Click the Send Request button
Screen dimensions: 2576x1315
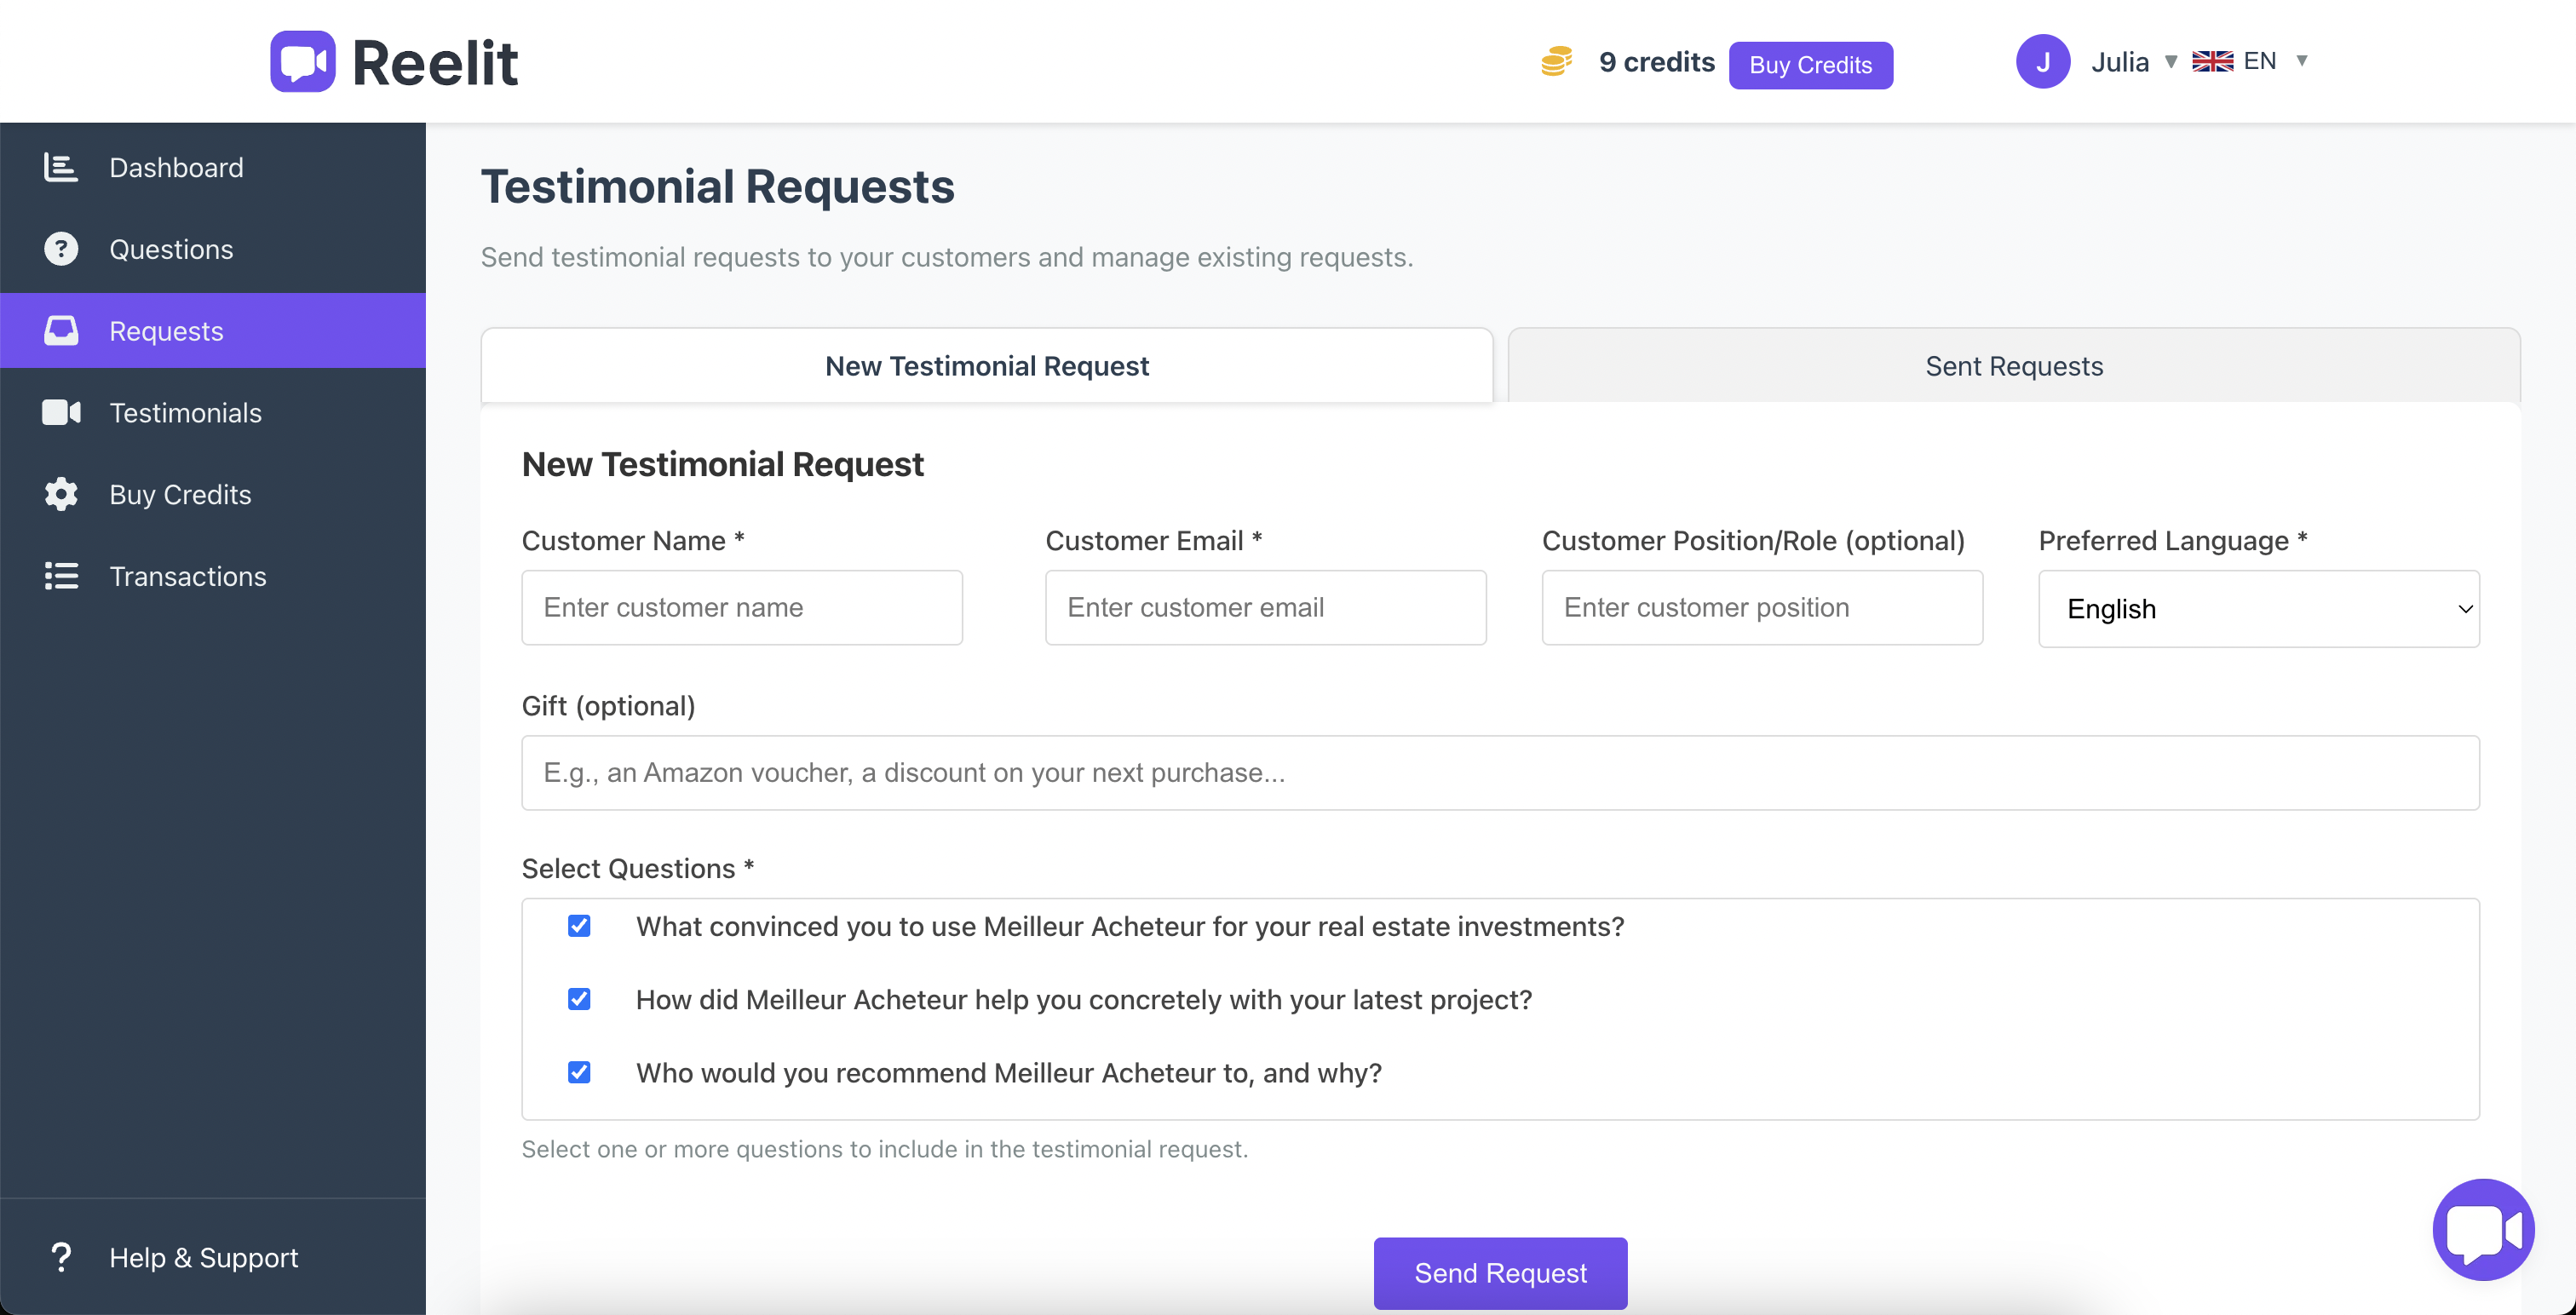[1500, 1273]
